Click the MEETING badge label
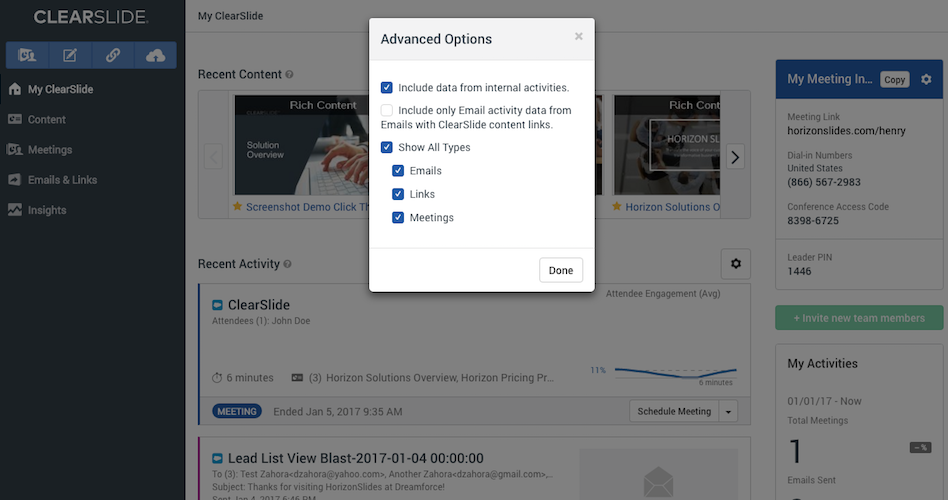 click(x=237, y=411)
